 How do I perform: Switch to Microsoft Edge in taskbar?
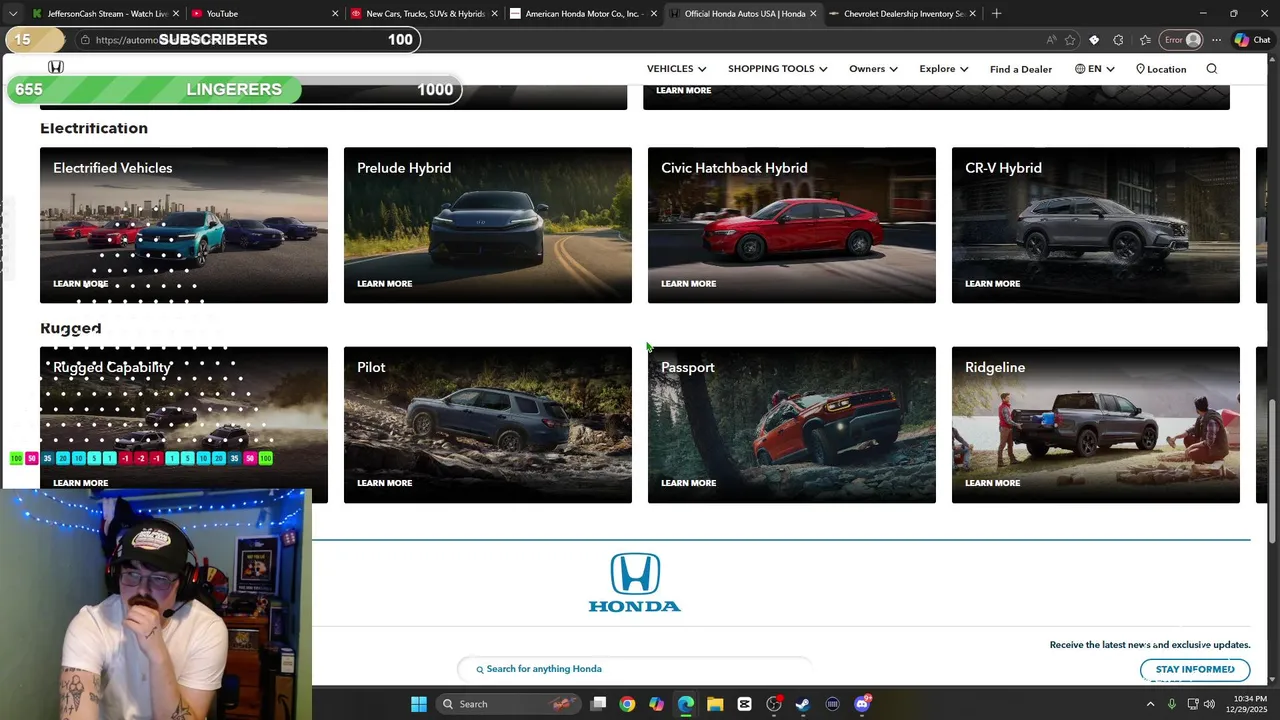685,704
